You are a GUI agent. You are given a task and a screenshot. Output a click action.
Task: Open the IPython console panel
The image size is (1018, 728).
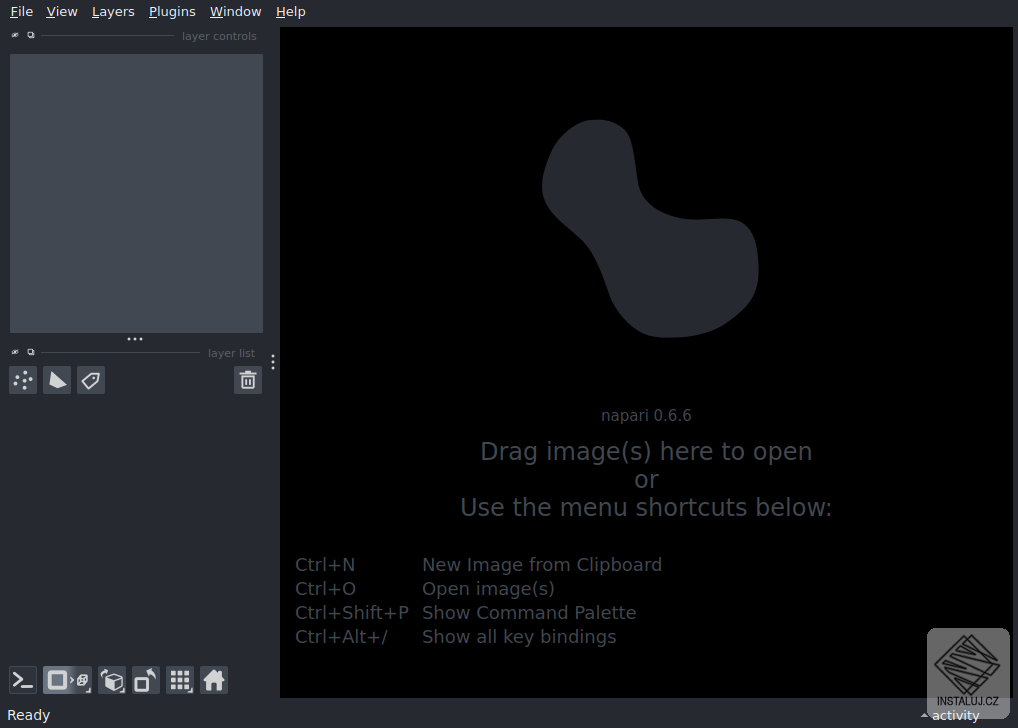tap(23, 681)
